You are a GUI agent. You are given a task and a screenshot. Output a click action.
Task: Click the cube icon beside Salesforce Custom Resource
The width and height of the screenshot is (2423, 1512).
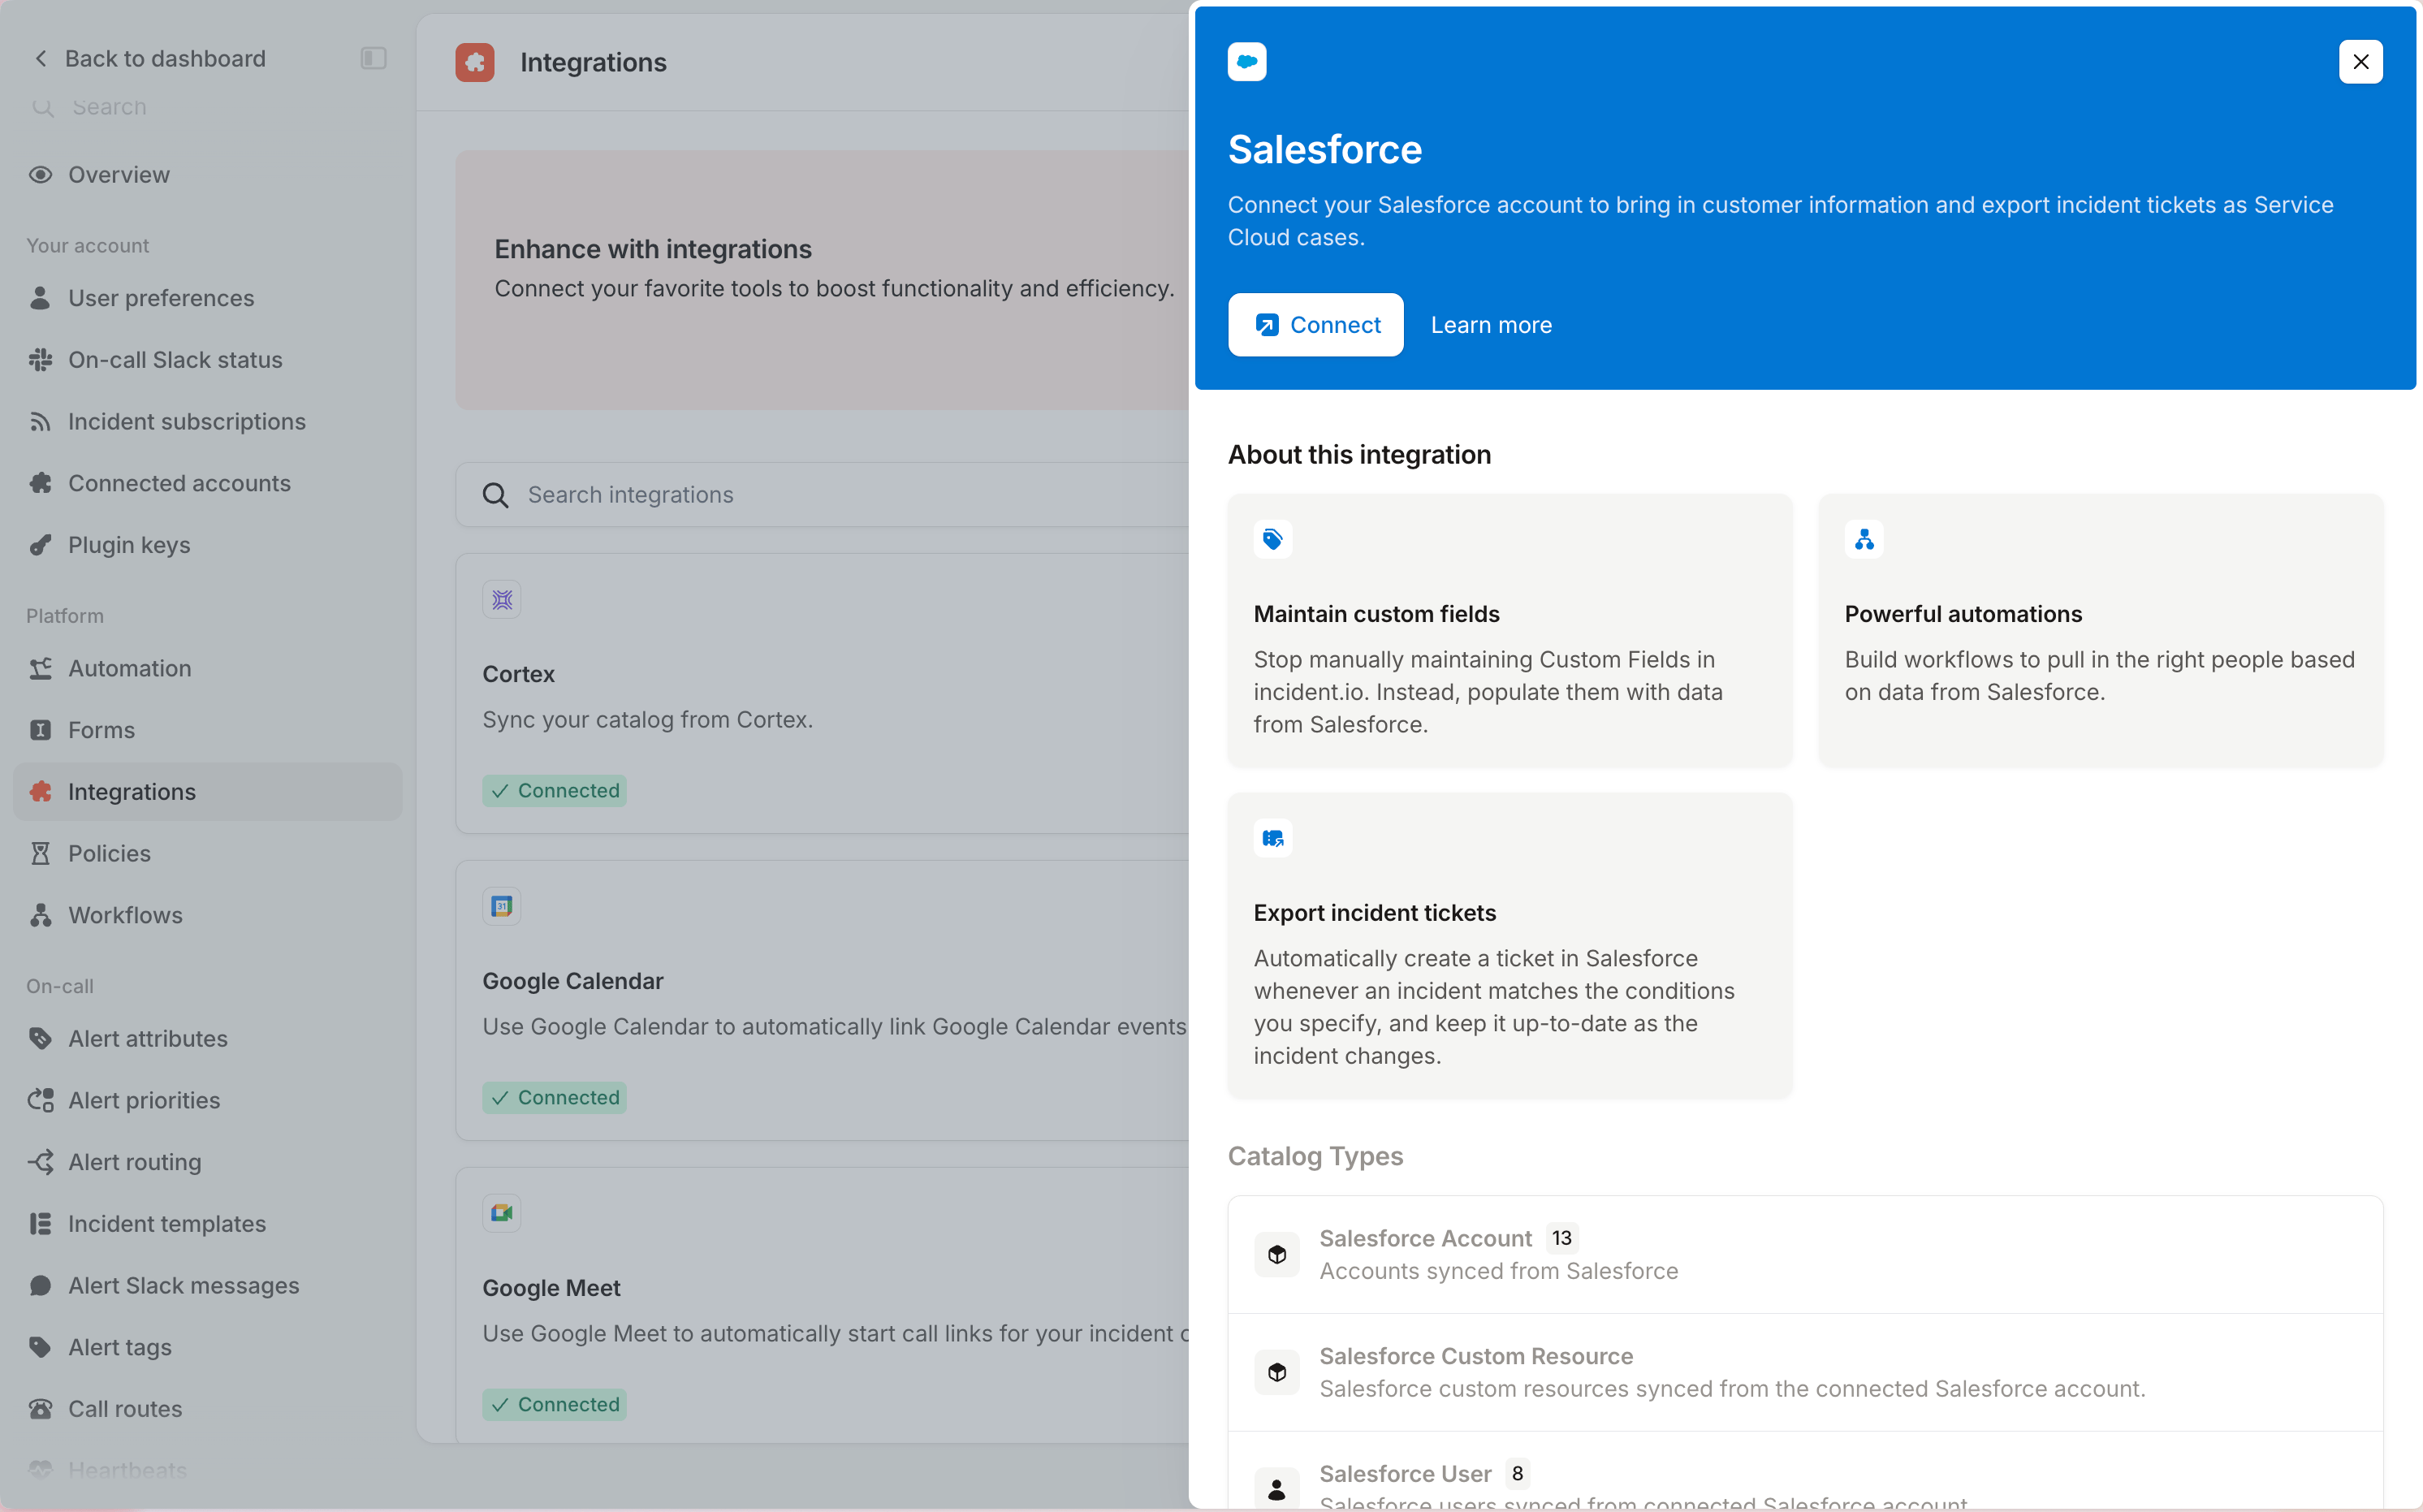(x=1277, y=1372)
